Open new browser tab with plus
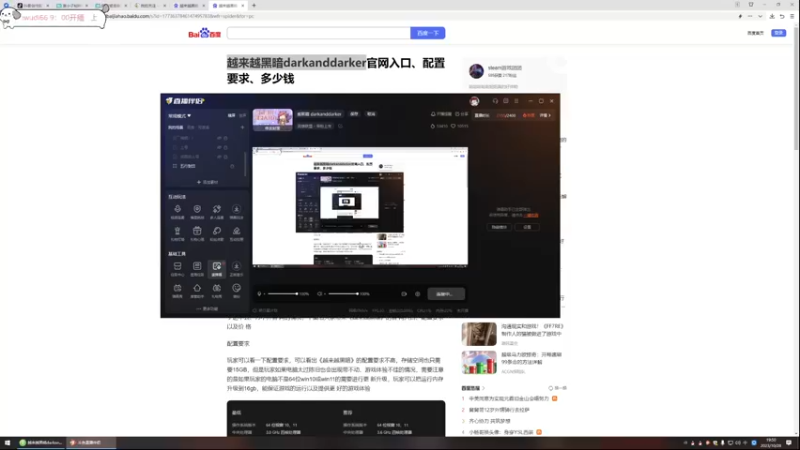 click(254, 6)
